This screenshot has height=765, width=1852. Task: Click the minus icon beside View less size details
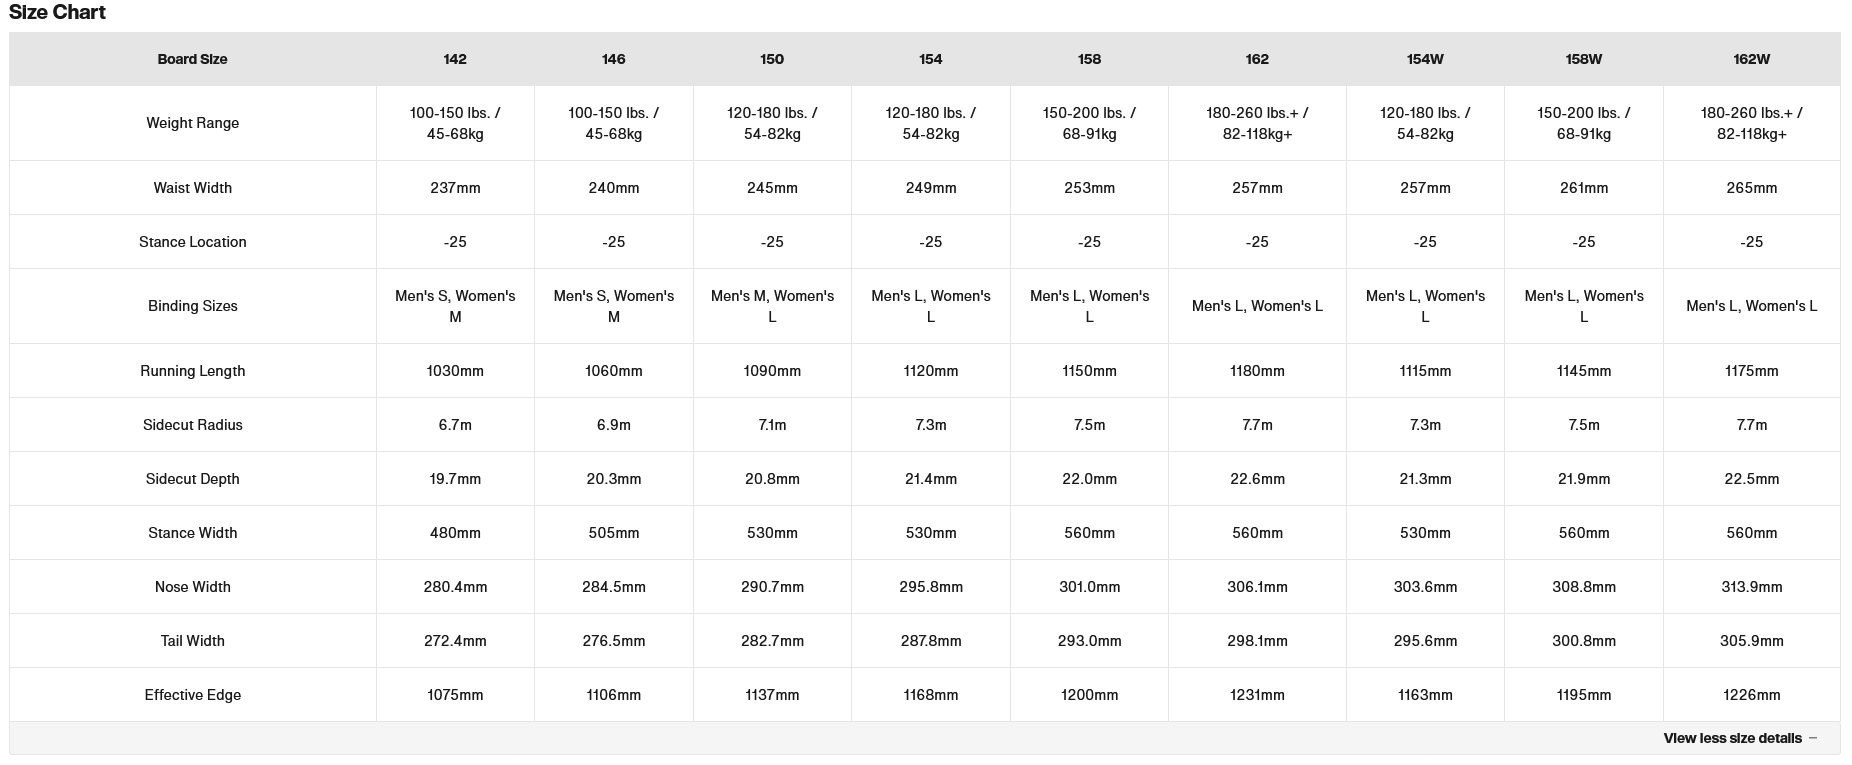point(1813,738)
